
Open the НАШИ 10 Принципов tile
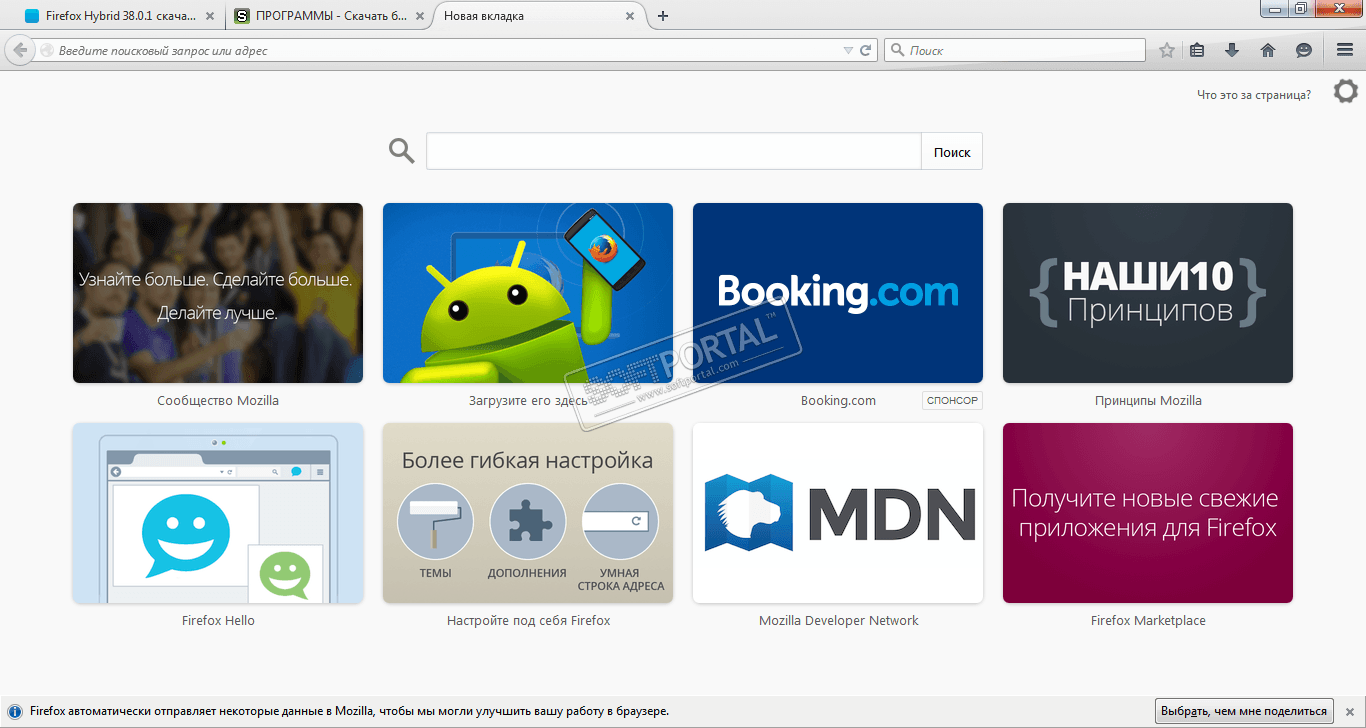click(x=1148, y=293)
